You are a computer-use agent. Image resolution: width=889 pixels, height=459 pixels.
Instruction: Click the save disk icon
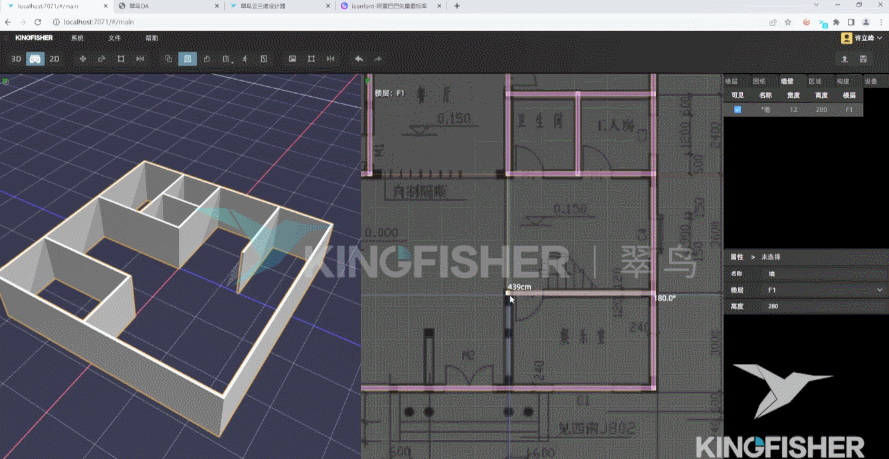coord(863,59)
